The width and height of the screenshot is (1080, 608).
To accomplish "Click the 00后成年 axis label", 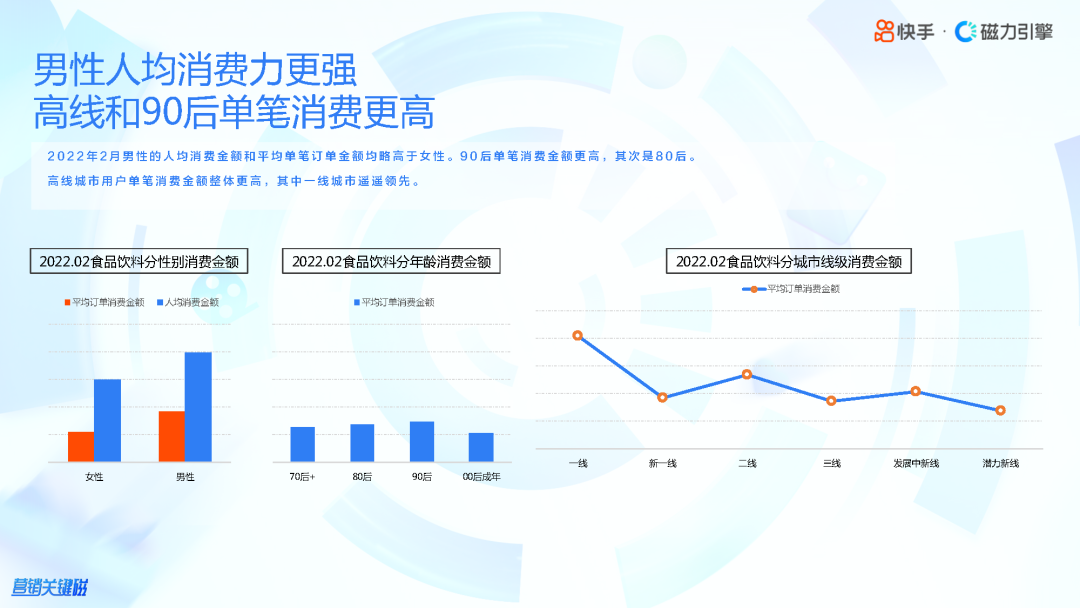I will tap(481, 476).
